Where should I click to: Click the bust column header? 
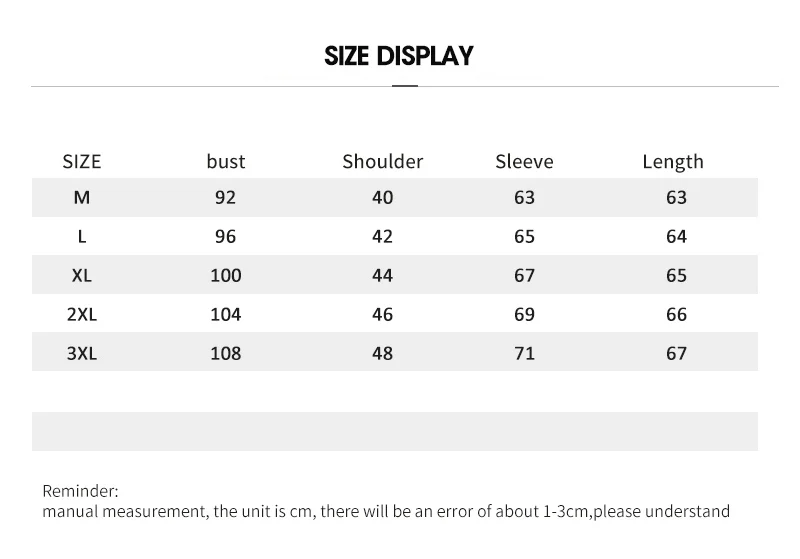click(226, 162)
